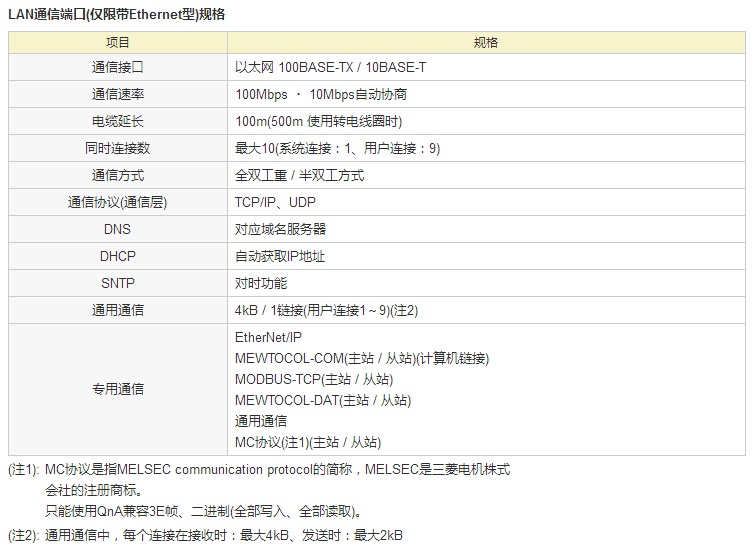Select the SNTP row label
Screen dimensions: 754x557
118,283
